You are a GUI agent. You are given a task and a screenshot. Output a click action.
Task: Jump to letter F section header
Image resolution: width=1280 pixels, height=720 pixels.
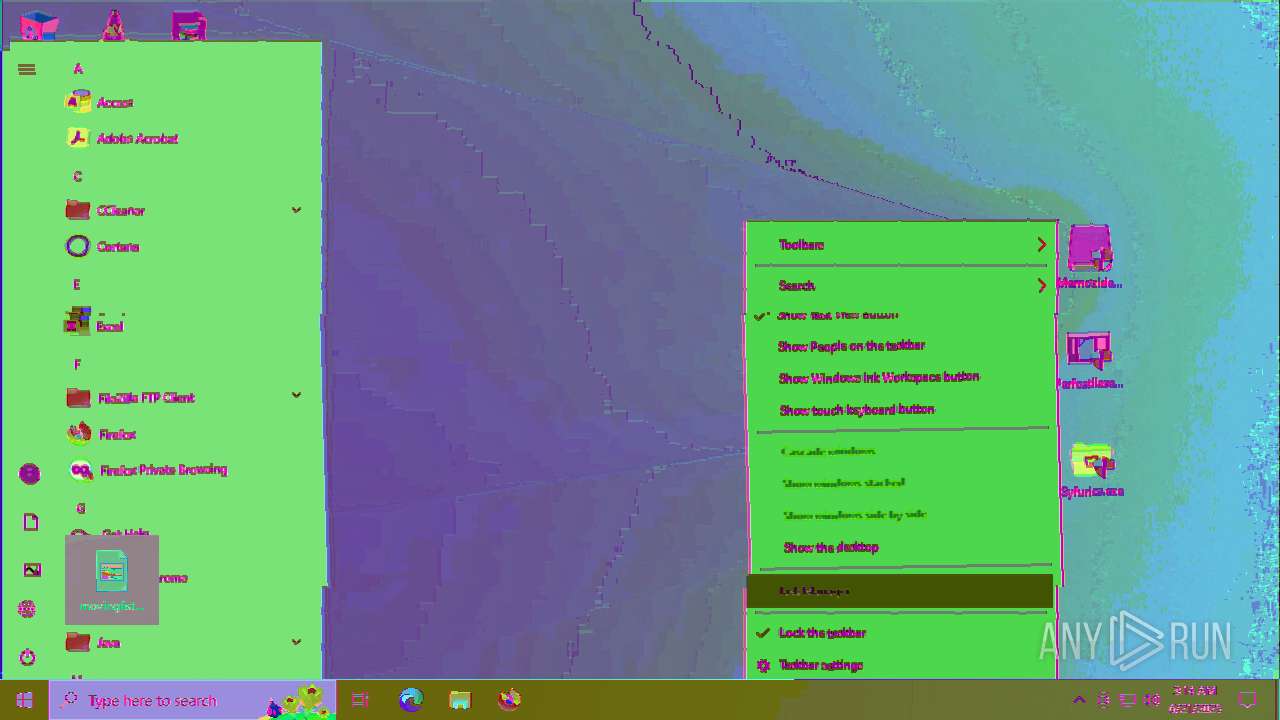(x=78, y=365)
